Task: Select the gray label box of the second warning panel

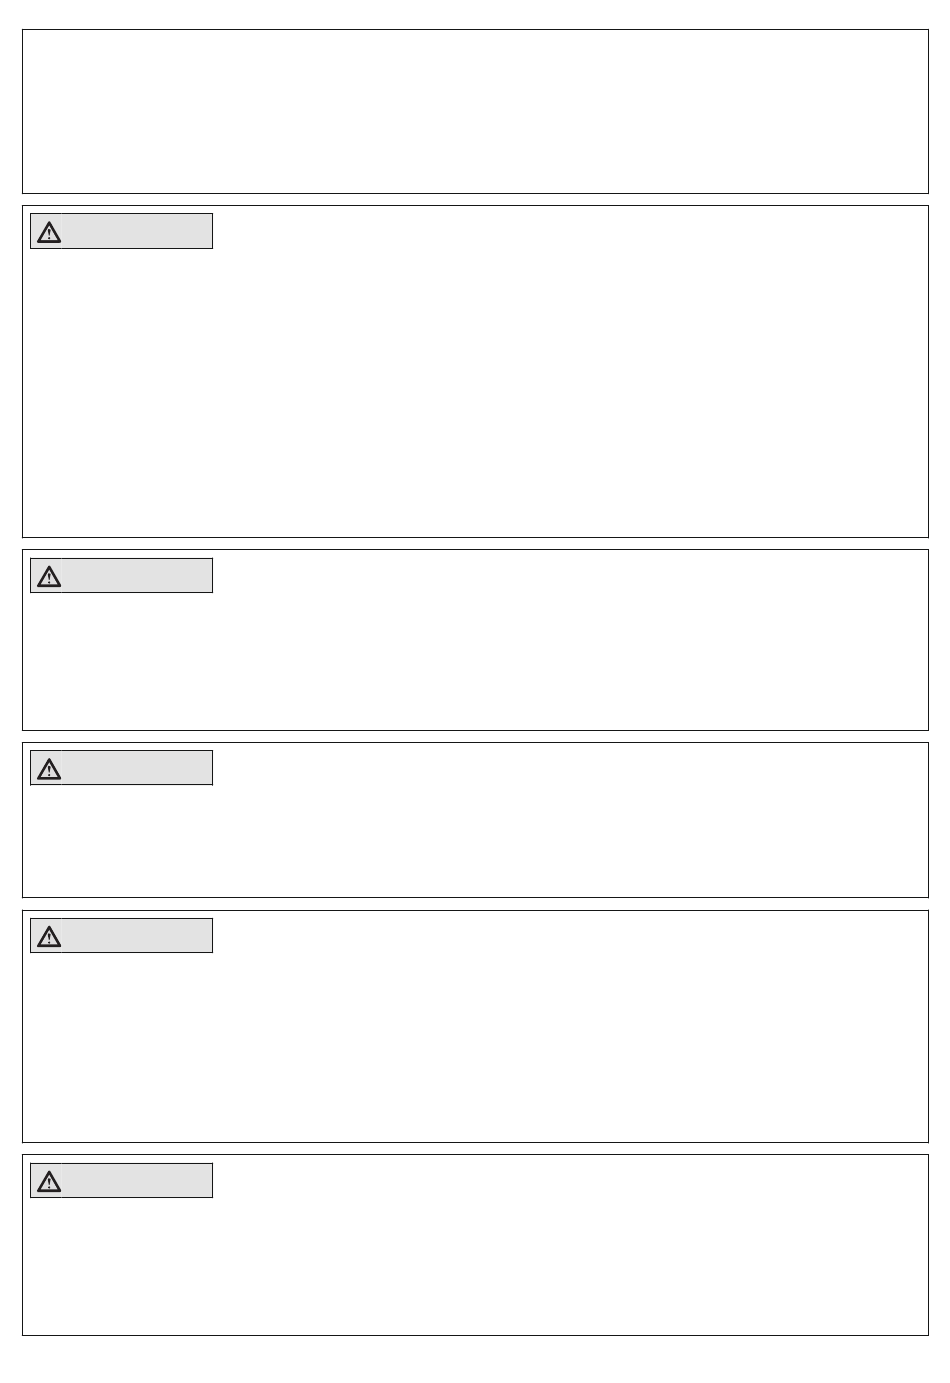Action: [x=121, y=575]
